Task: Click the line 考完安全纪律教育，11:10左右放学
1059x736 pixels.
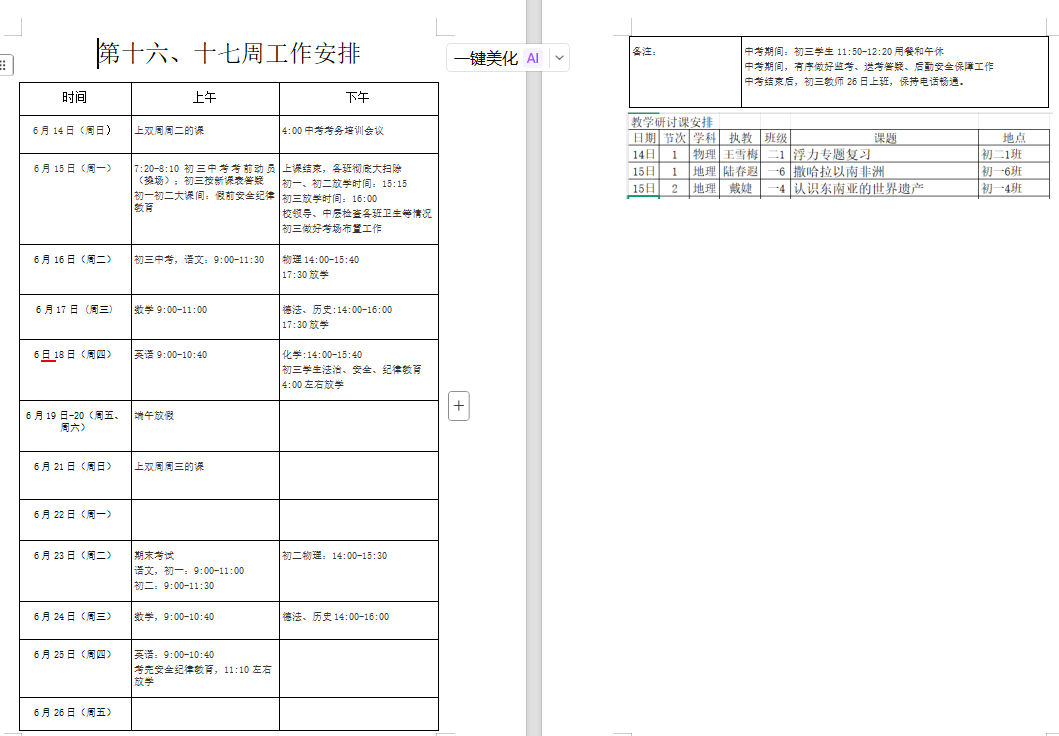Action: (x=203, y=675)
